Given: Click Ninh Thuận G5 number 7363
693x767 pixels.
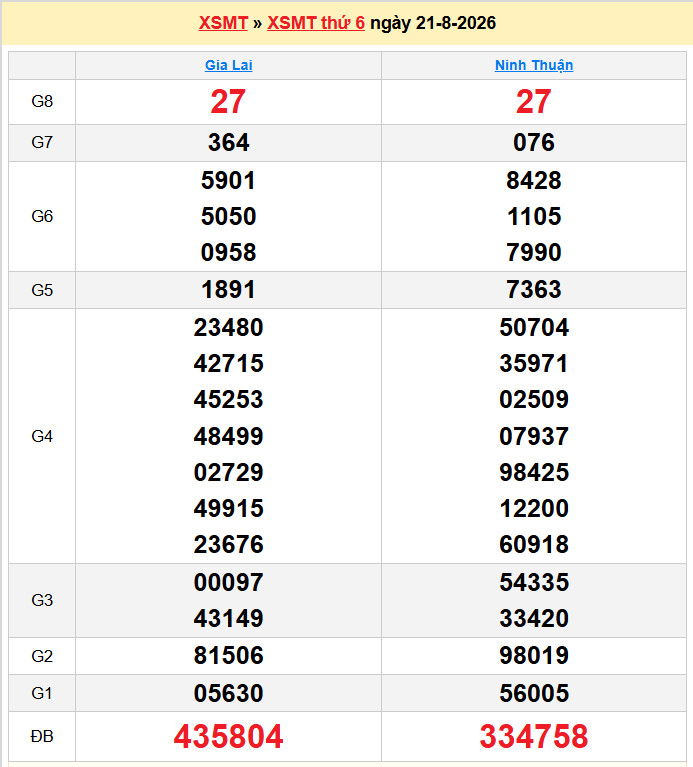Looking at the screenshot, I should [x=534, y=290].
